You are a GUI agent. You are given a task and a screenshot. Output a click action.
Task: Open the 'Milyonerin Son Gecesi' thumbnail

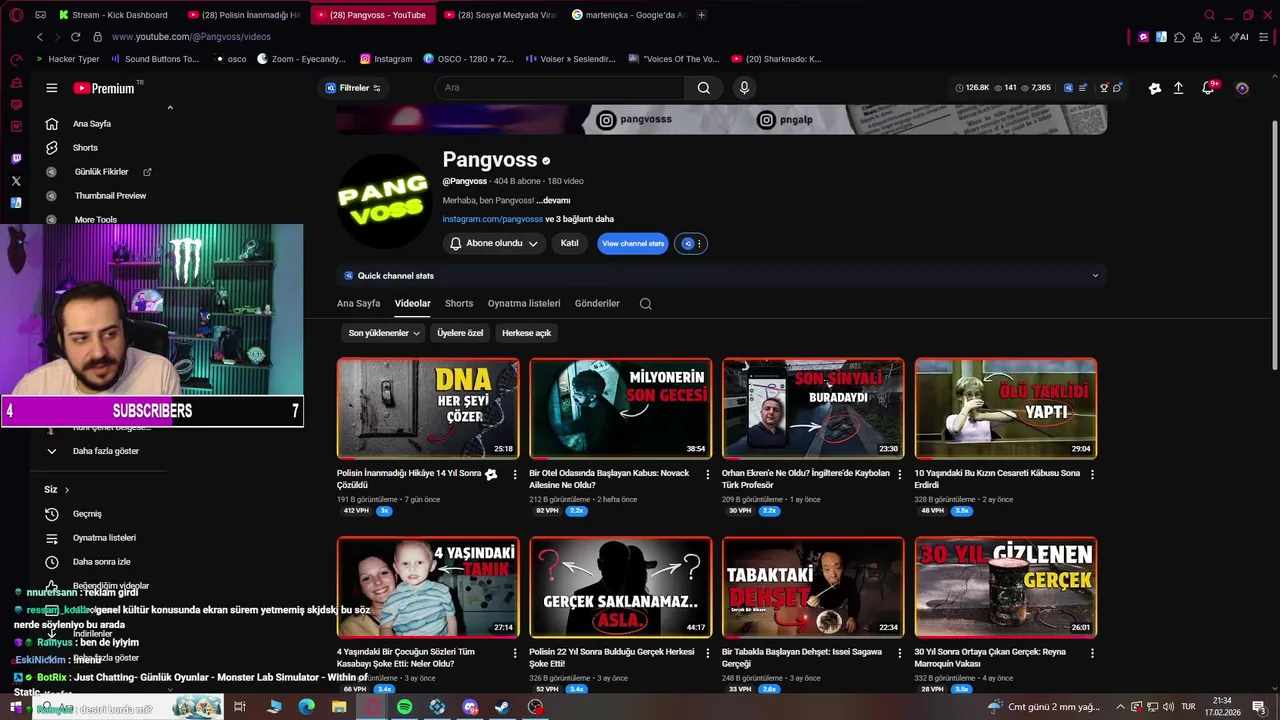click(x=621, y=408)
